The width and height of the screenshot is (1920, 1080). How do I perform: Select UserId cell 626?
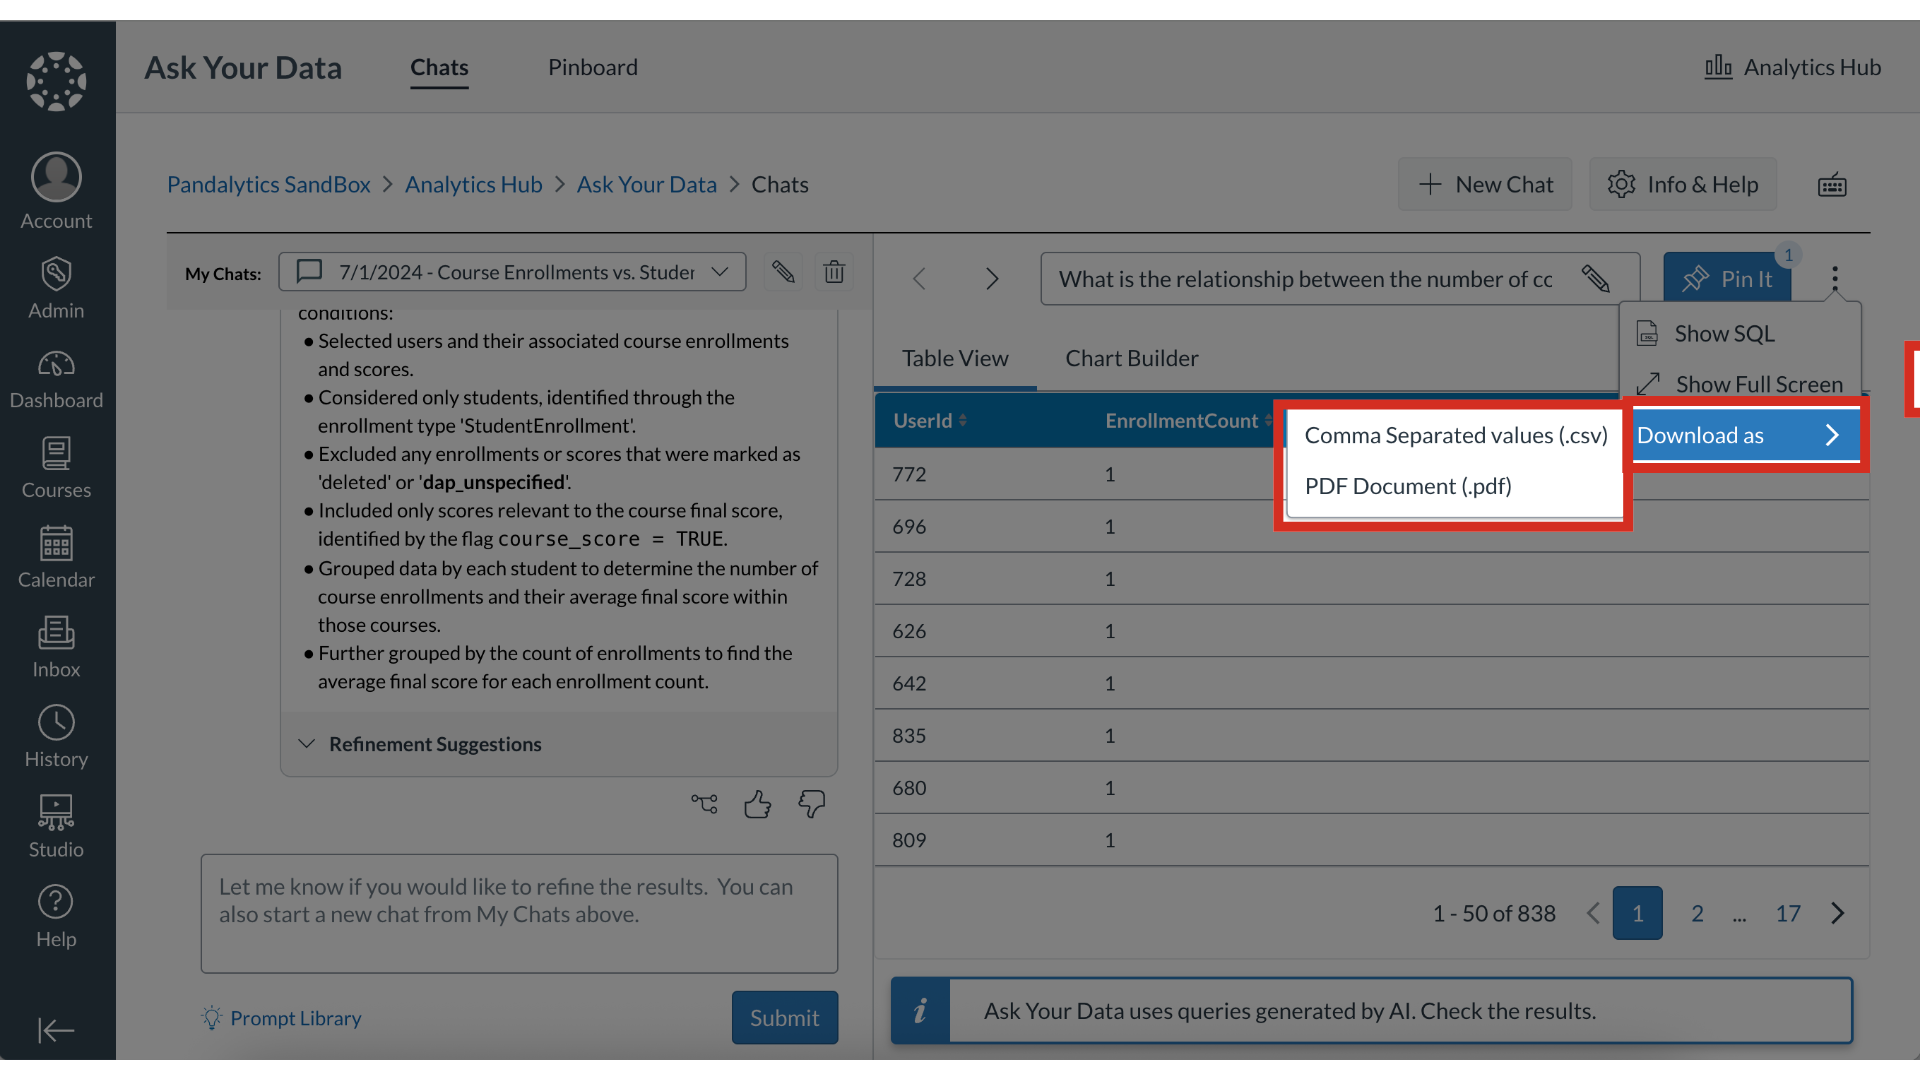(x=909, y=631)
